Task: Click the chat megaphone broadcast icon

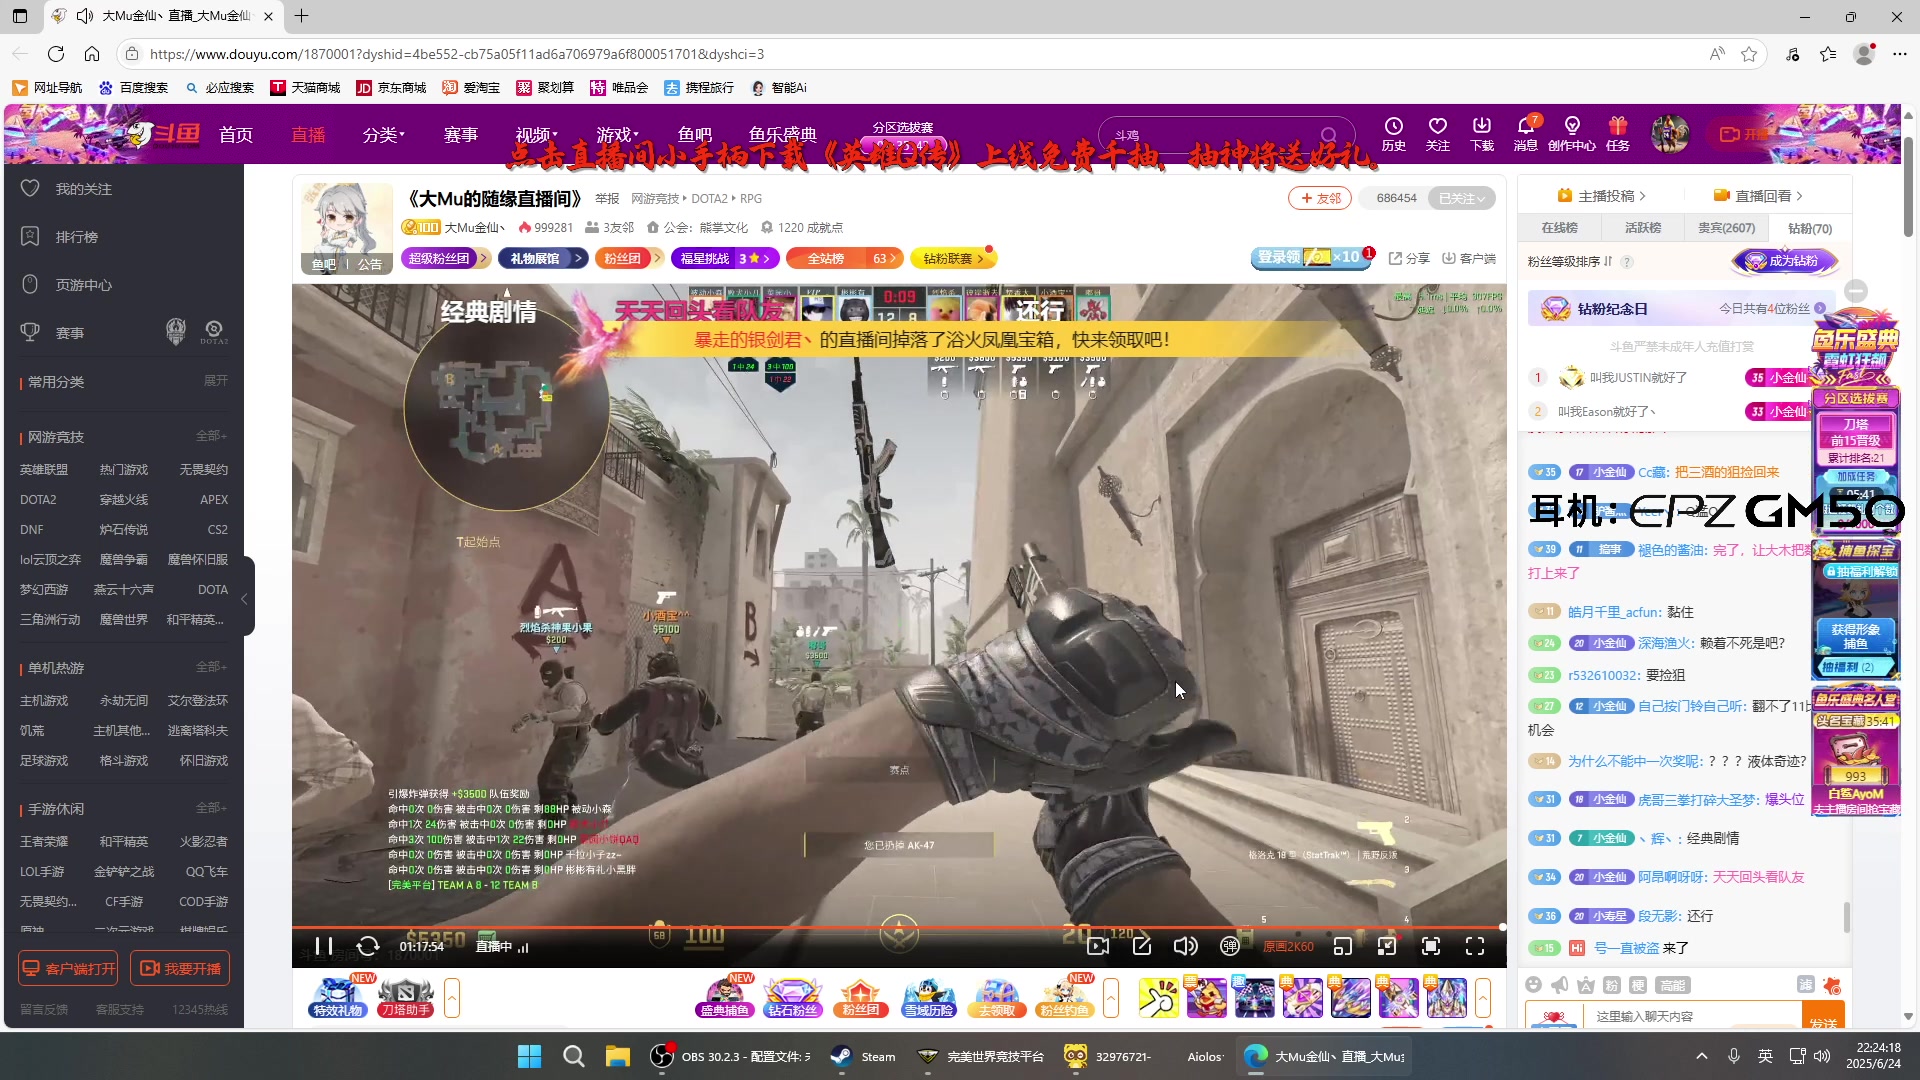Action: click(x=1559, y=985)
